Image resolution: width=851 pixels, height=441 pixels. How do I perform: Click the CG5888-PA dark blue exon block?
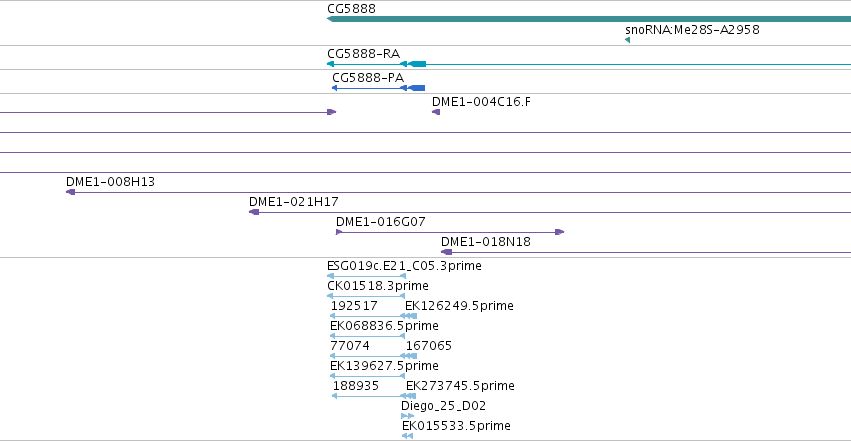point(416,88)
